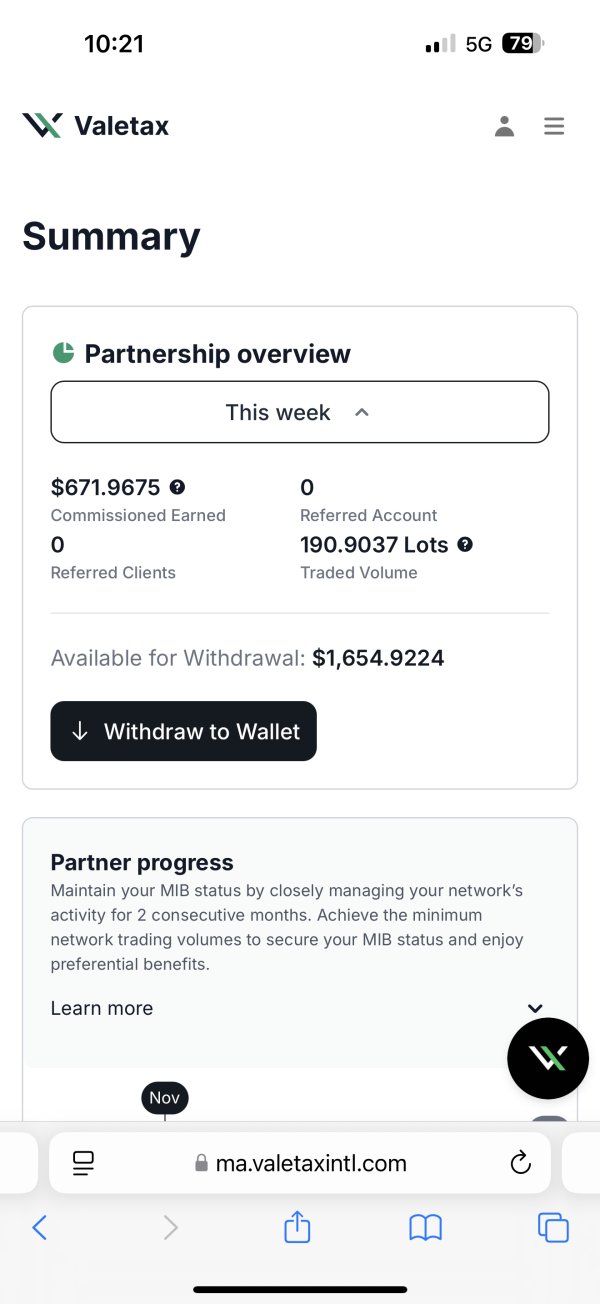Screen dimensions: 600x1304
Task: Go forward in Safari
Action: coord(170,1227)
